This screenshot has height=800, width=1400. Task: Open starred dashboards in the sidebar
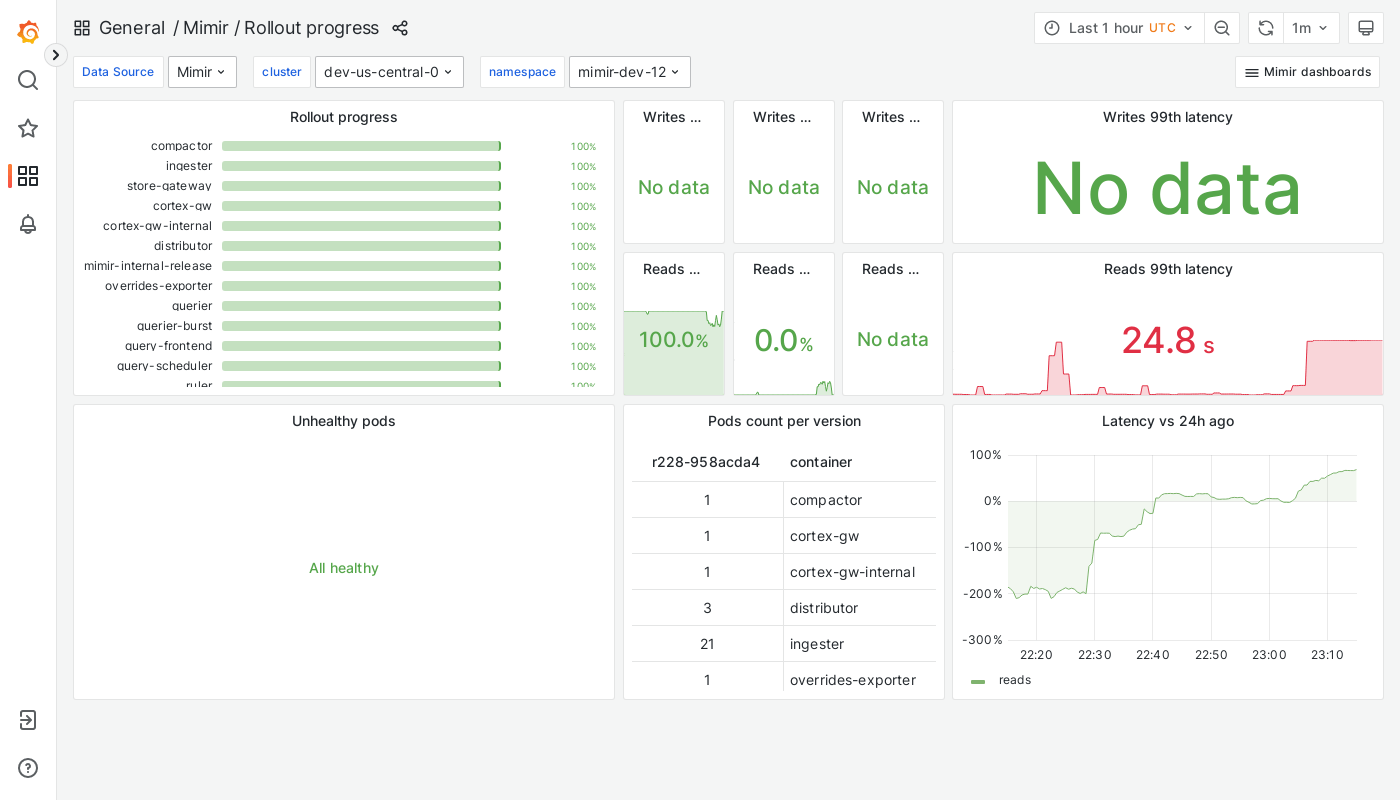[x=28, y=128]
